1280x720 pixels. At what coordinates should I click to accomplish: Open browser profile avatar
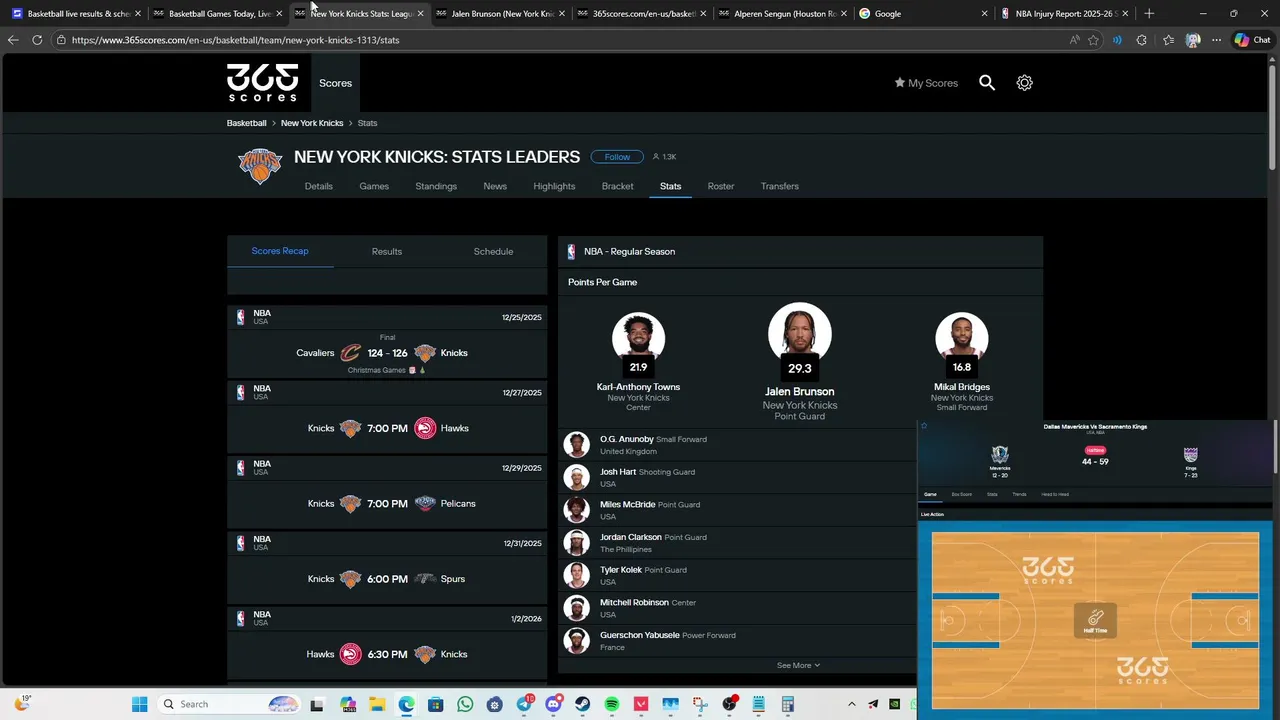click(x=1192, y=40)
